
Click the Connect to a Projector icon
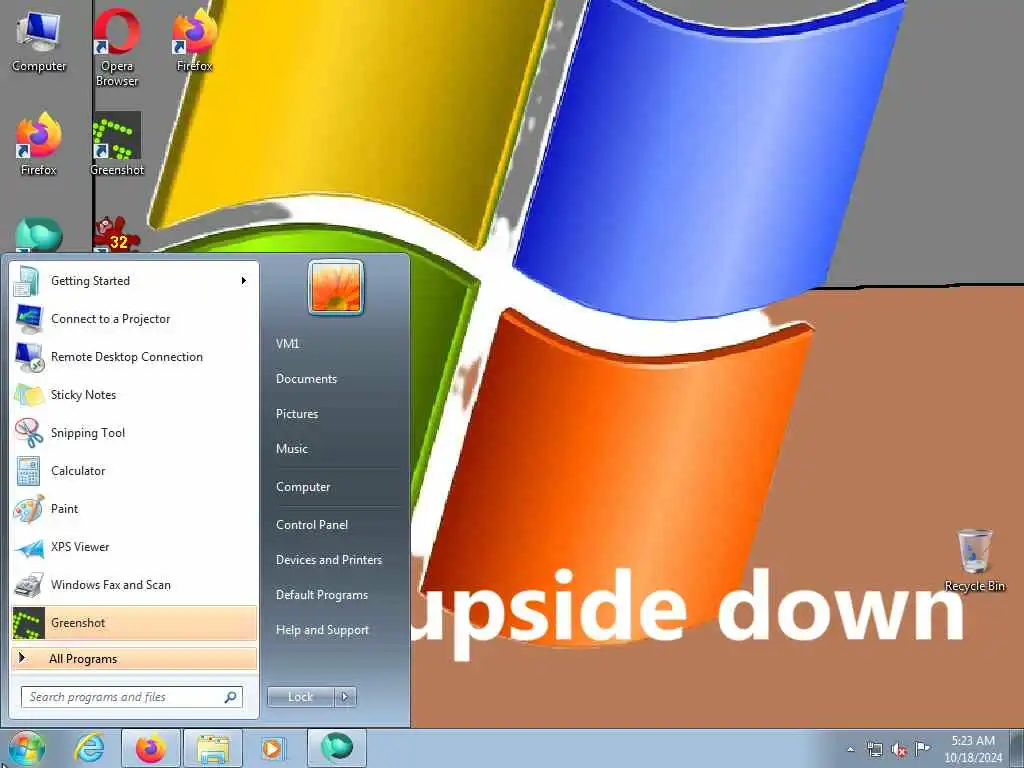pos(29,319)
